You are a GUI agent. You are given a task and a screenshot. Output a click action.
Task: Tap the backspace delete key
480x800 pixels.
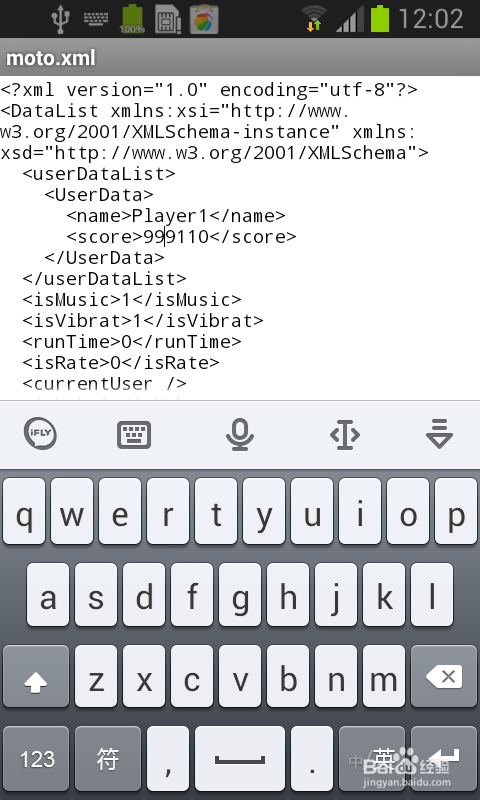pos(444,676)
